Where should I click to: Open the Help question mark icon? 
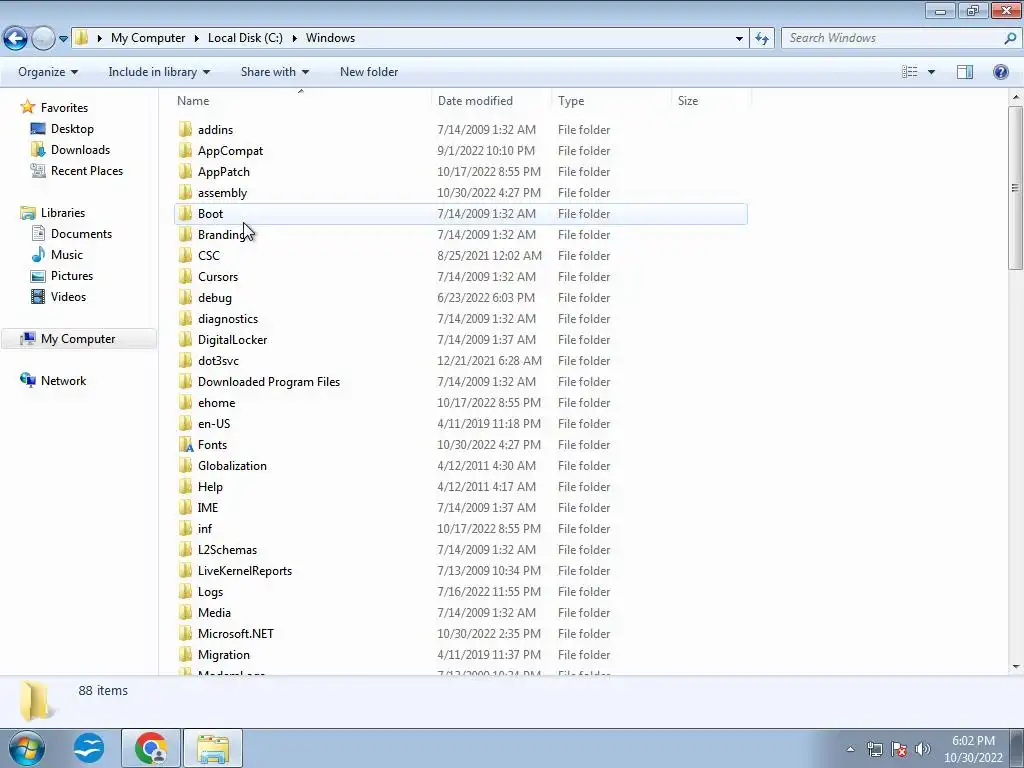(x=1000, y=72)
